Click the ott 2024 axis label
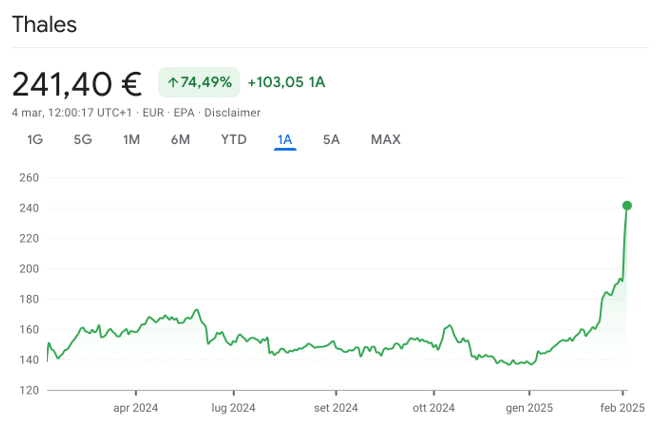 pos(433,408)
